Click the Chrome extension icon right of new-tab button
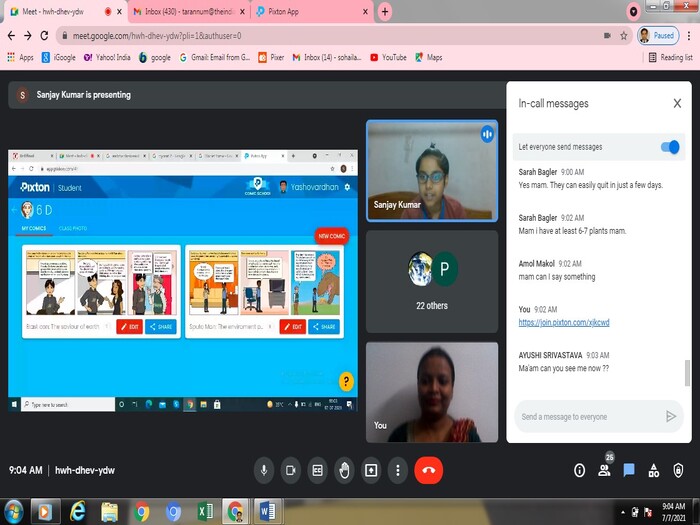 coord(633,12)
